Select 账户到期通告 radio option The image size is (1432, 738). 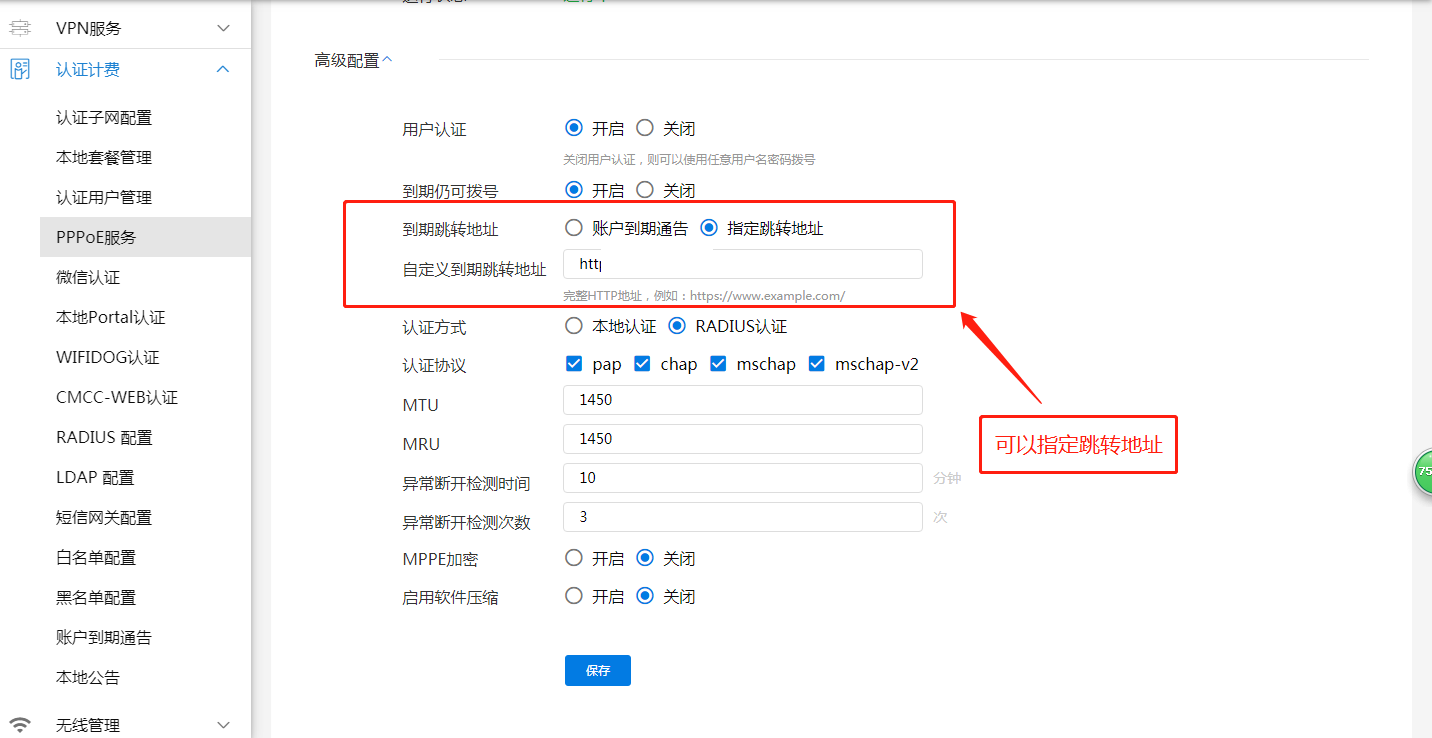coord(574,228)
